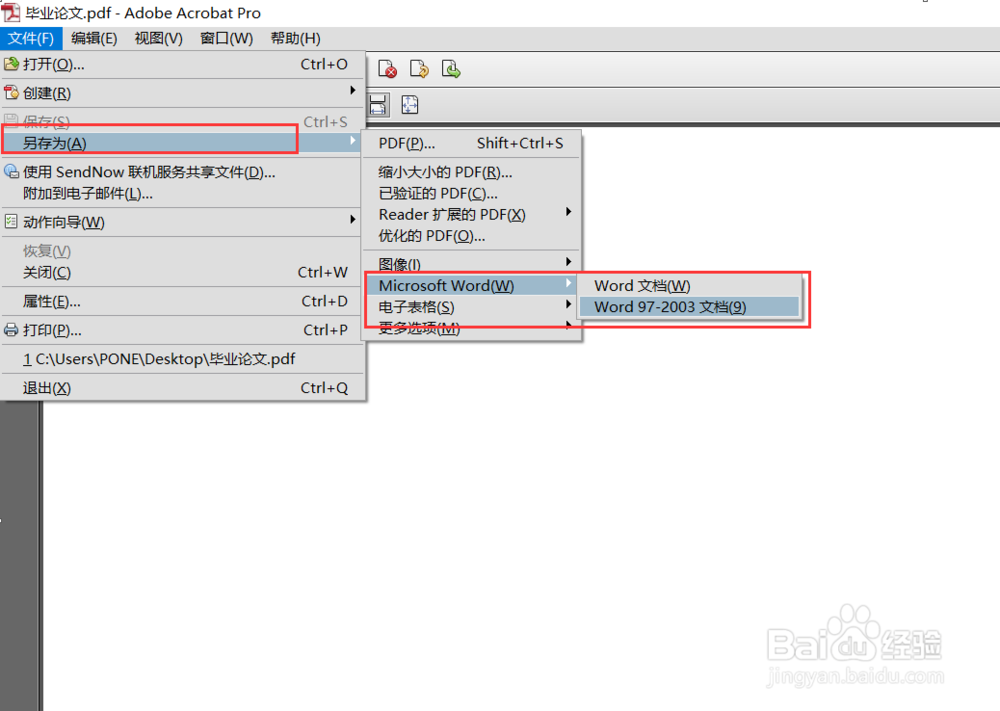Choose 打印(P)... from the File menu
1000x711 pixels.
point(183,330)
